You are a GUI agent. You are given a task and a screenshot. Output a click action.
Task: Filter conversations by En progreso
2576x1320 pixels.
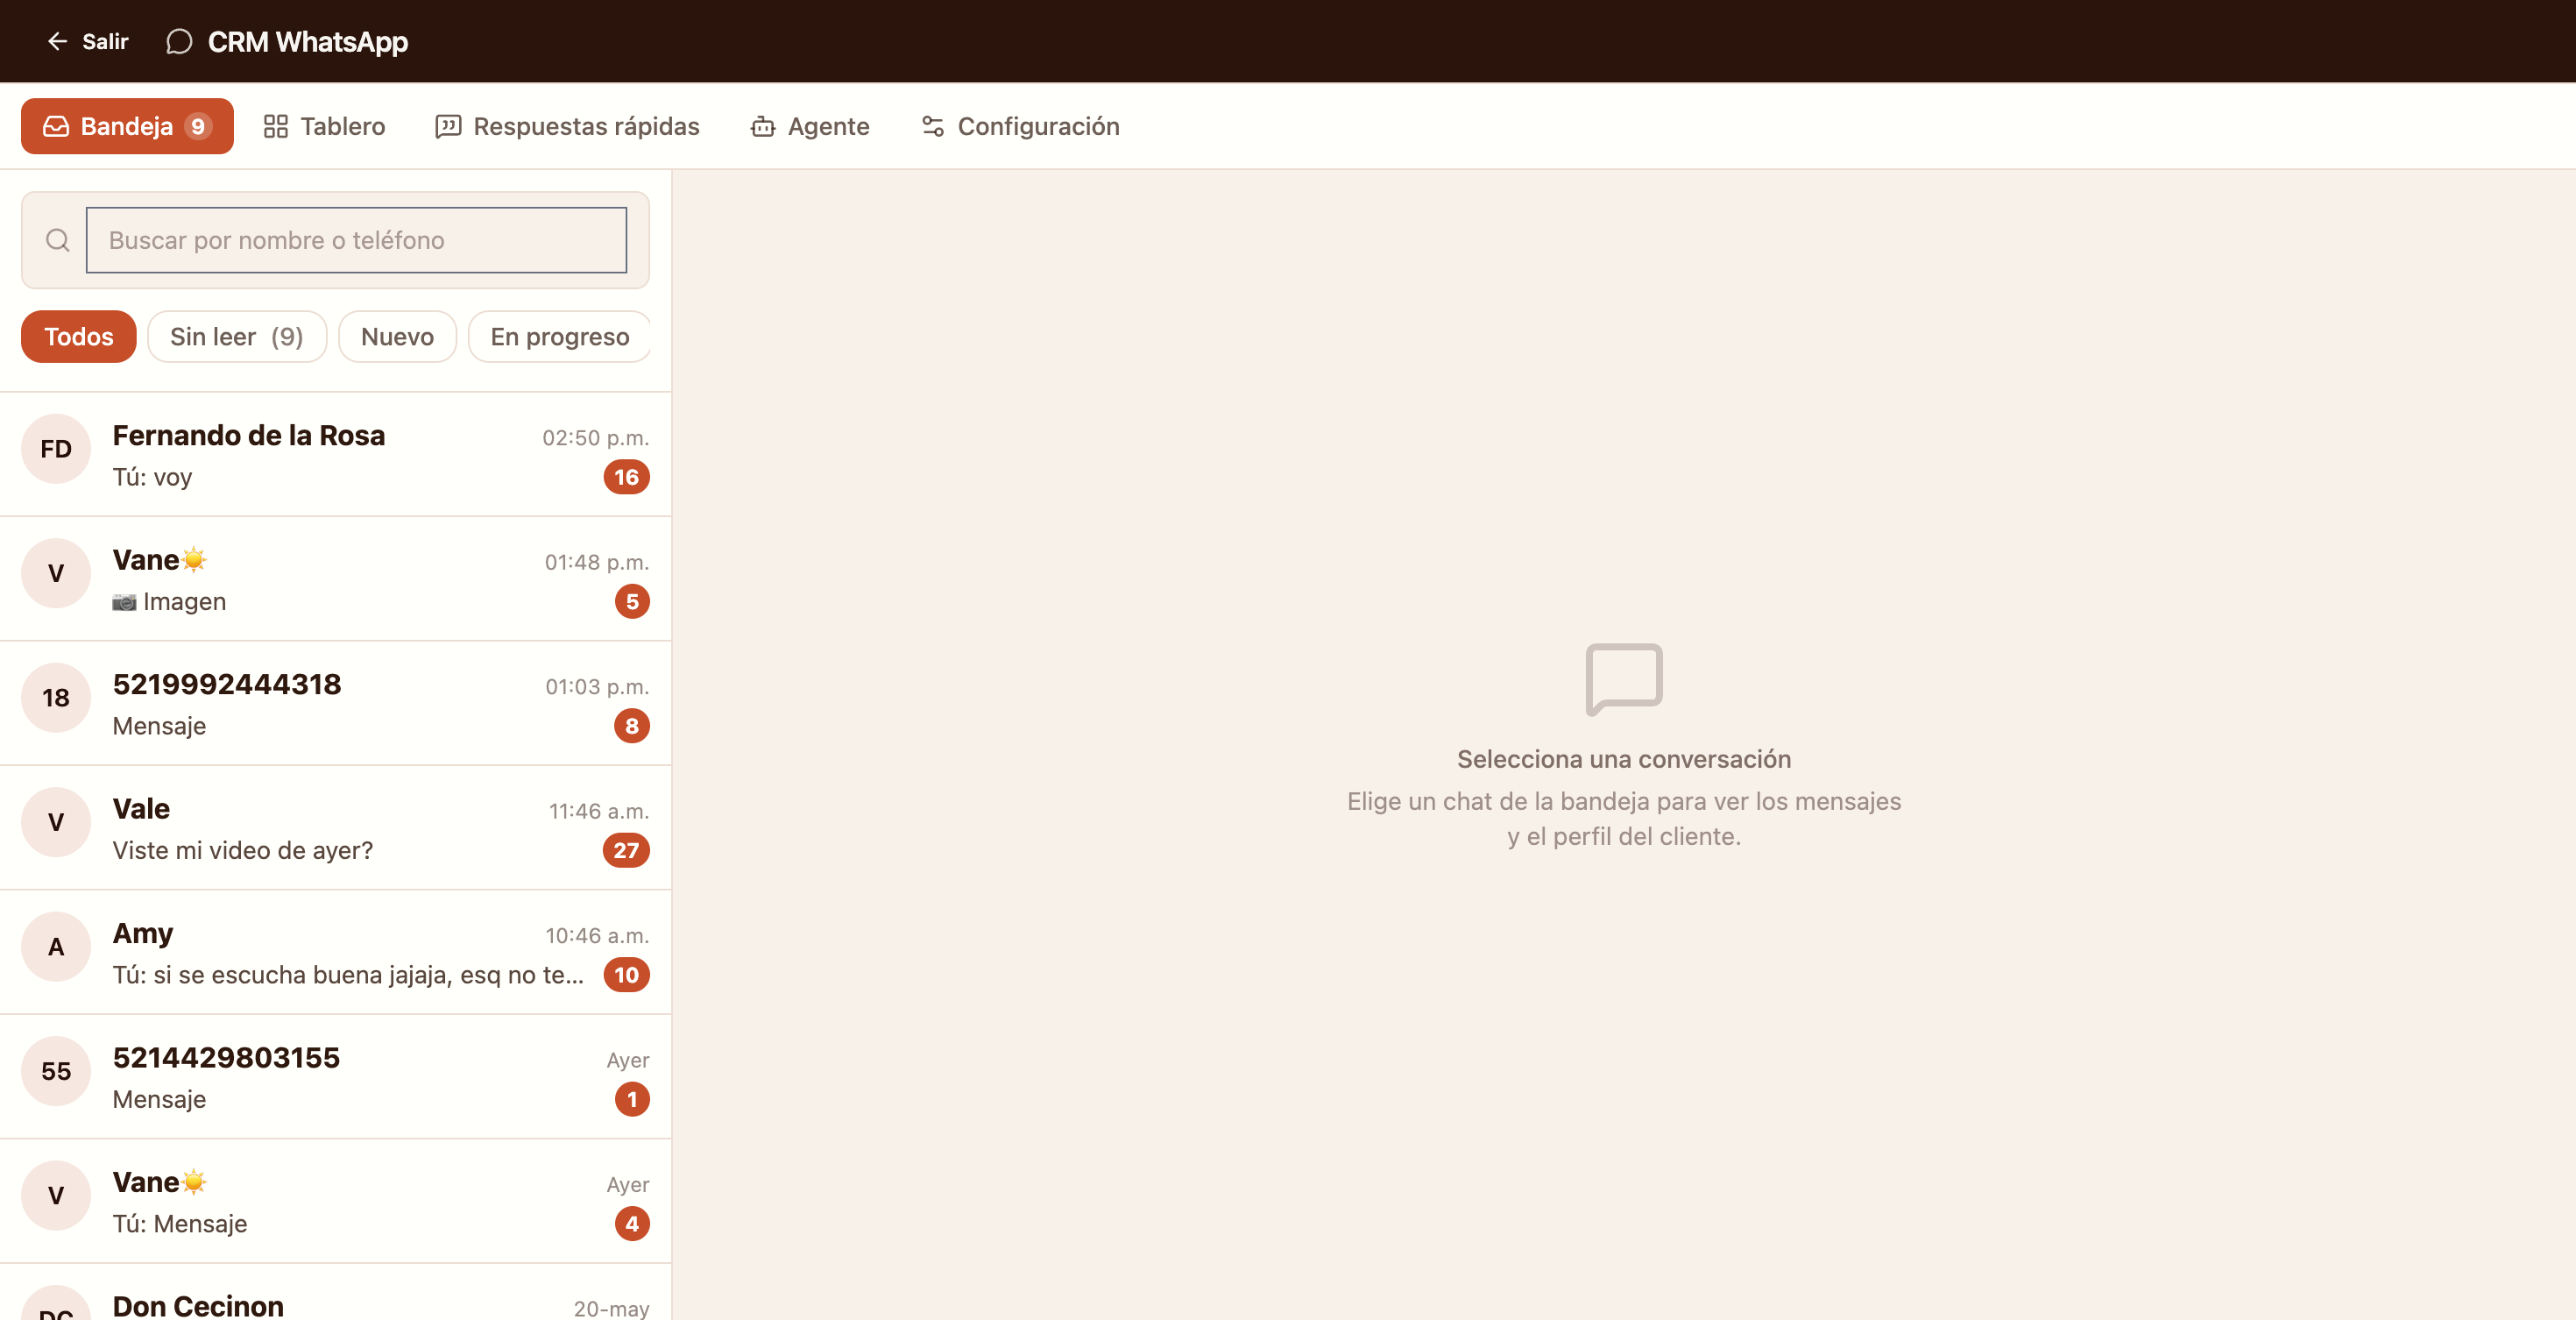559,337
